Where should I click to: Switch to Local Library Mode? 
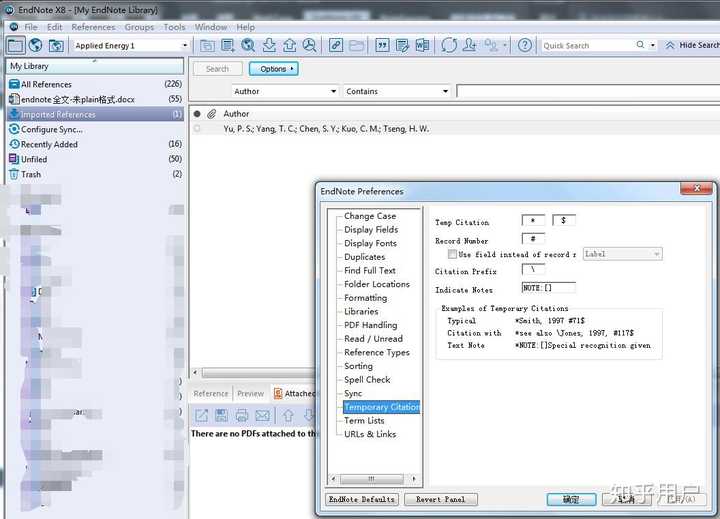pos(15,45)
